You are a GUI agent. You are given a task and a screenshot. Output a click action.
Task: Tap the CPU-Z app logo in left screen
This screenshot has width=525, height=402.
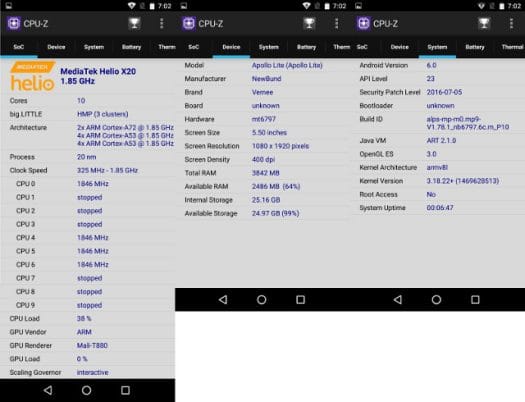click(x=14, y=23)
